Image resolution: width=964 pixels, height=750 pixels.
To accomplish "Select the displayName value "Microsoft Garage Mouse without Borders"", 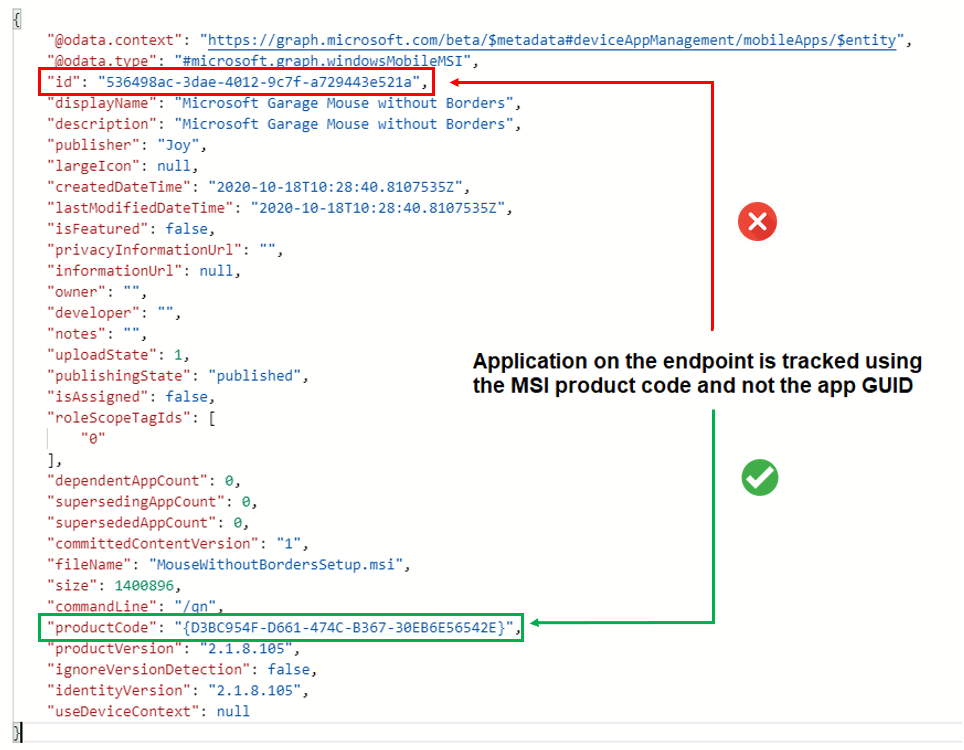I will point(344,103).
